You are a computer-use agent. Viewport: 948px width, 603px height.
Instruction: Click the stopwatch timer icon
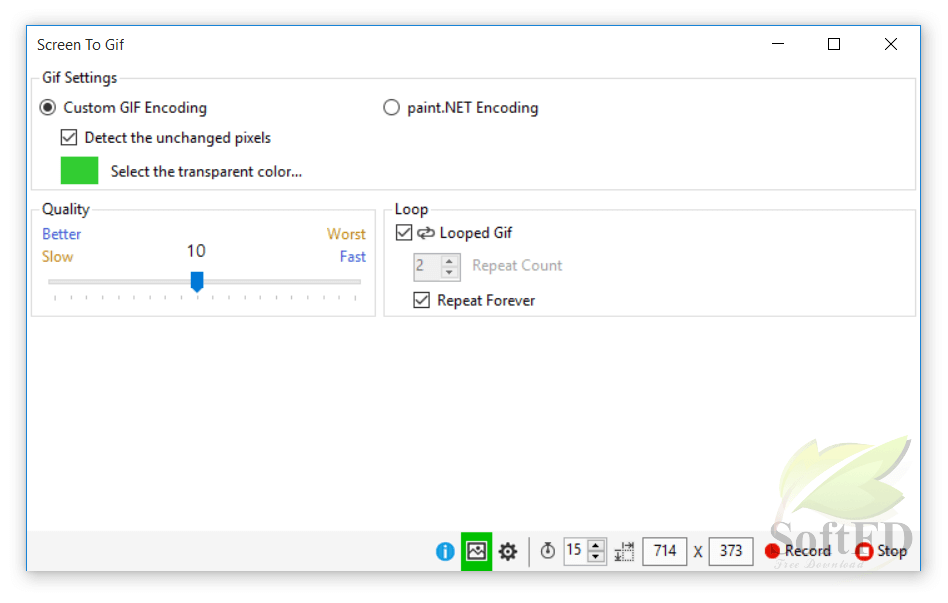(548, 550)
